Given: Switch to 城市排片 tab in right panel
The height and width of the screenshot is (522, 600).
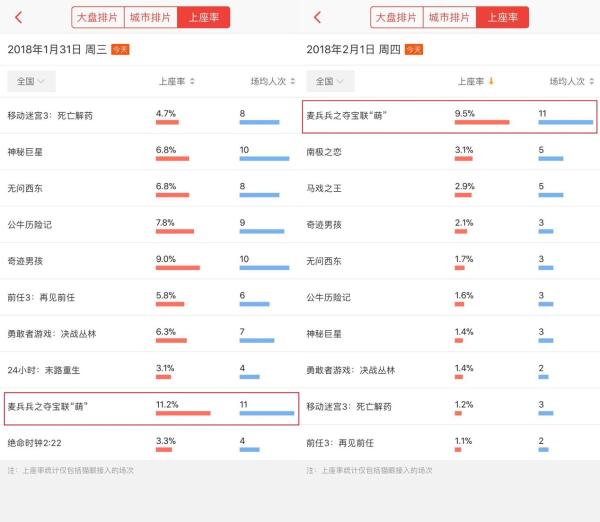Looking at the screenshot, I should click(x=450, y=17).
